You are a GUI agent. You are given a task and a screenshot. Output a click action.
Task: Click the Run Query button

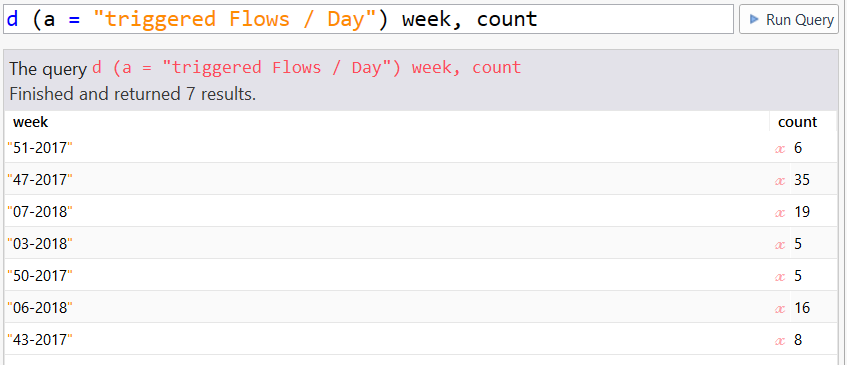[x=788, y=20]
